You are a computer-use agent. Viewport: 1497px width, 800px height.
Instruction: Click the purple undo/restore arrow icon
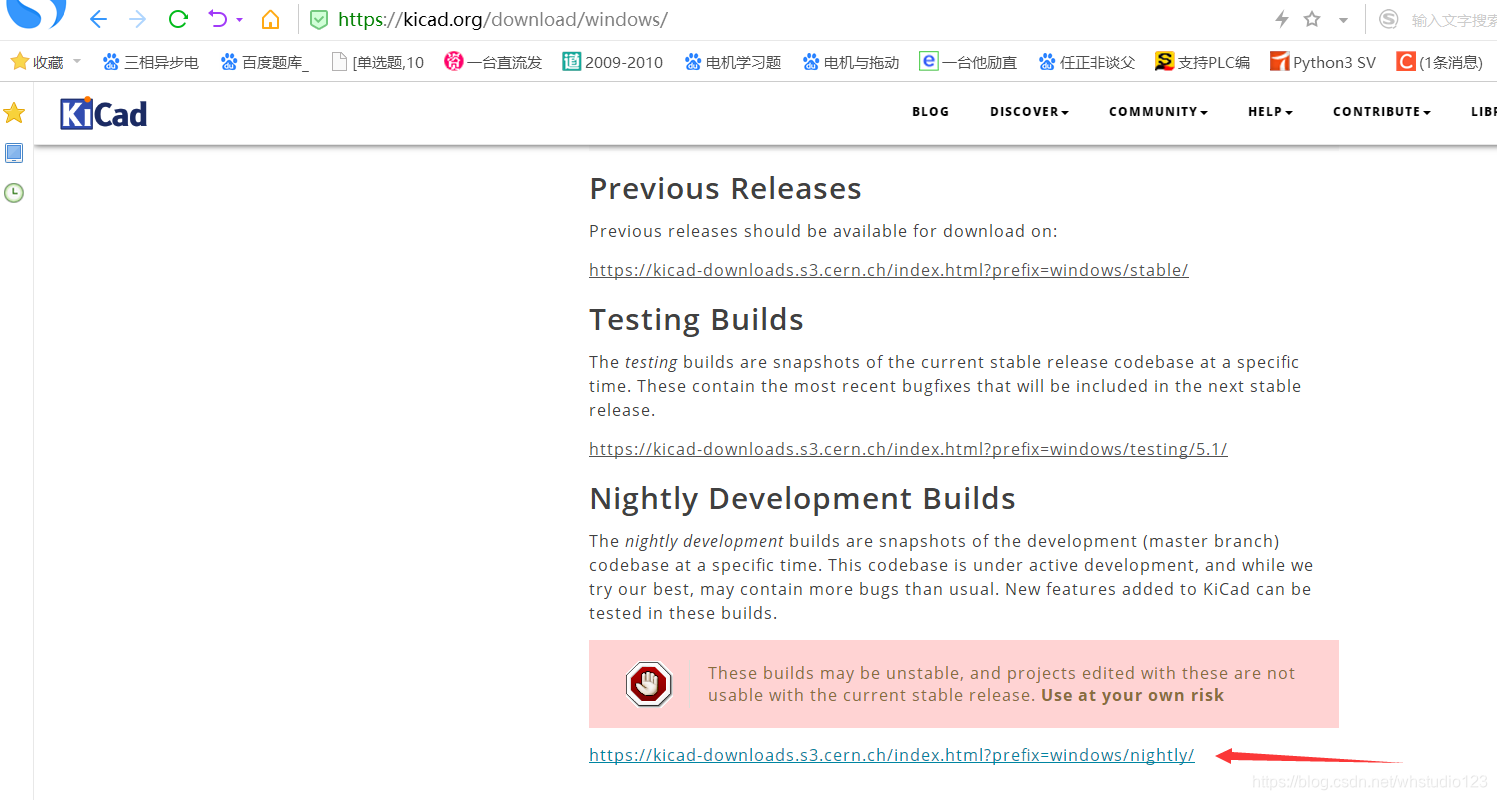tap(217, 19)
